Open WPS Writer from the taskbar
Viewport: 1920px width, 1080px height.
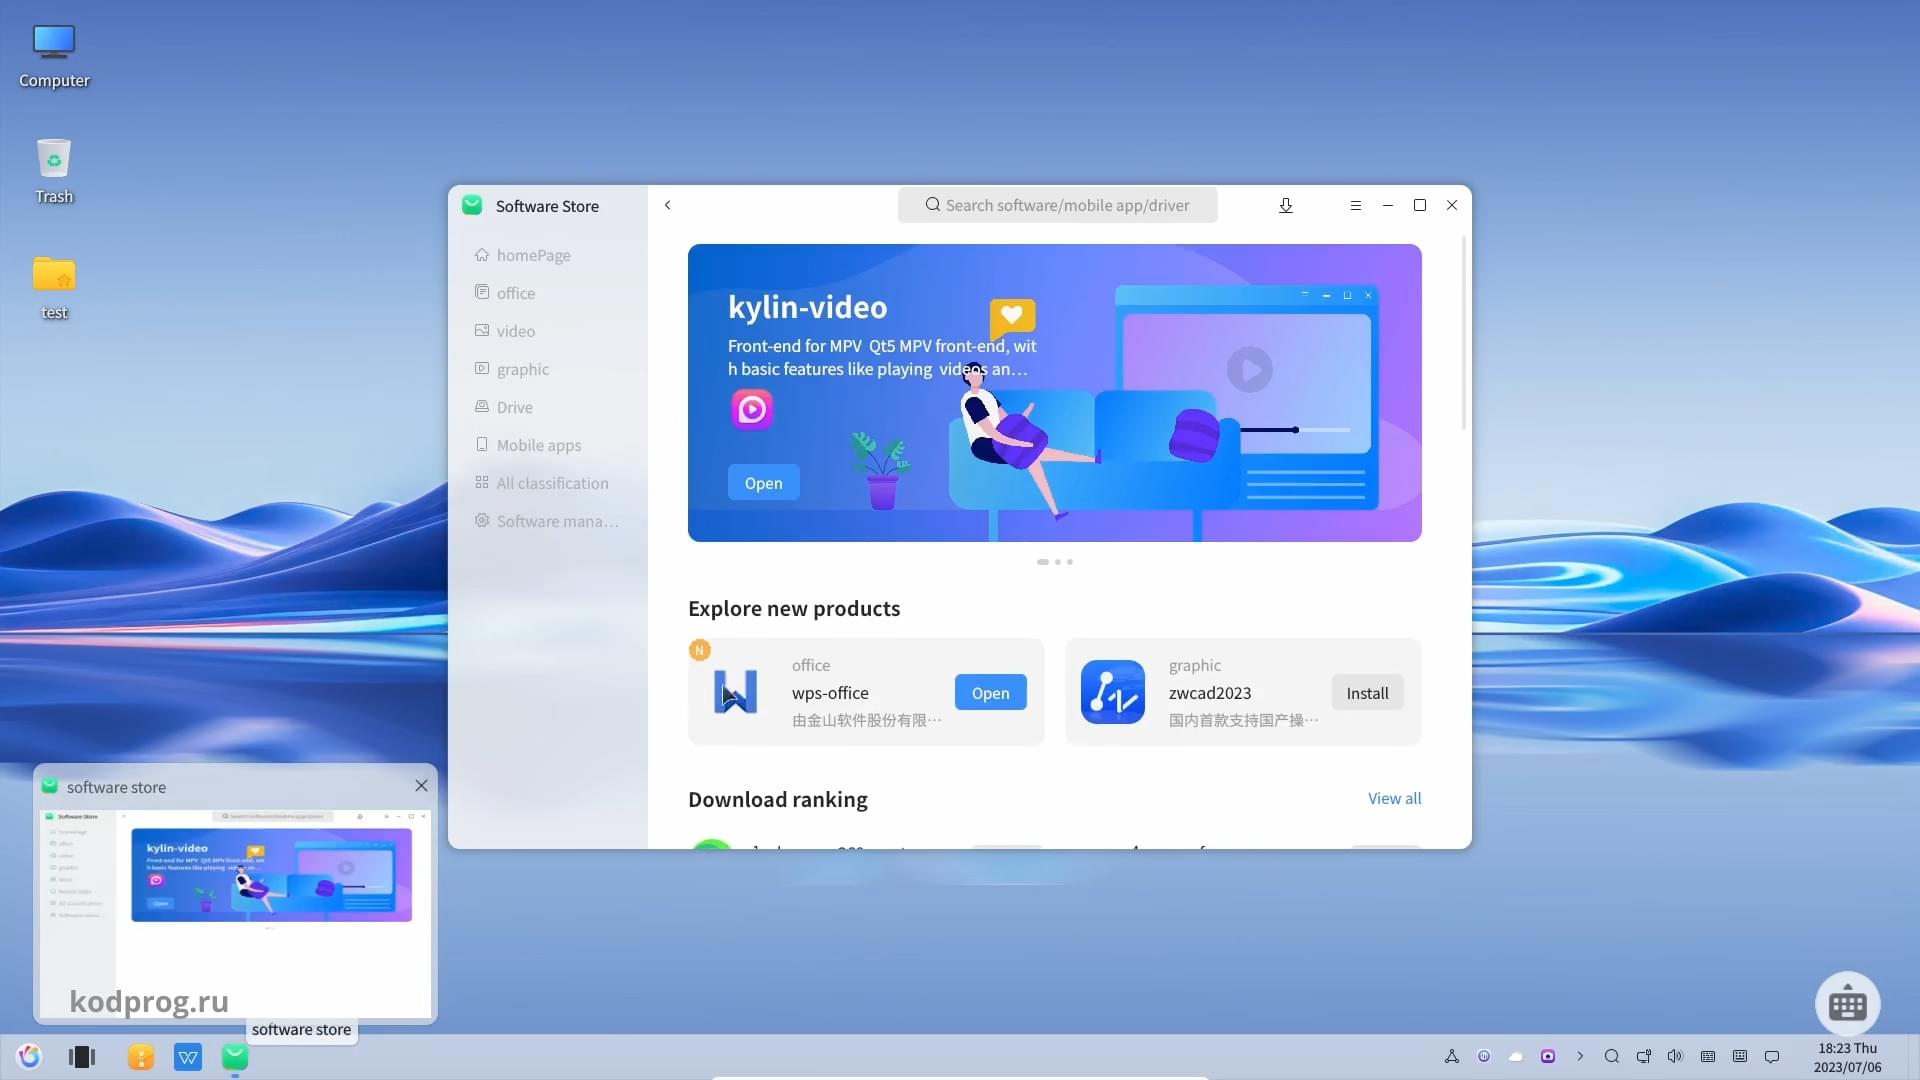[188, 1057]
